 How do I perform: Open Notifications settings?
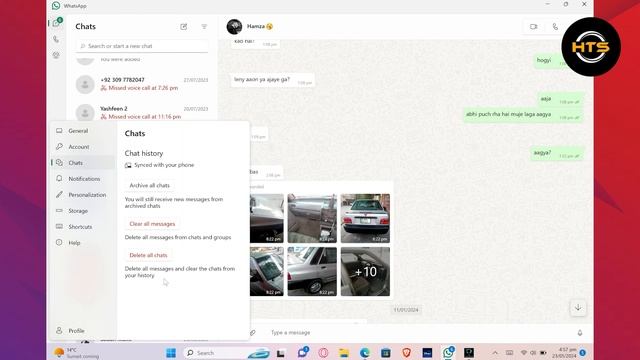tap(83, 179)
